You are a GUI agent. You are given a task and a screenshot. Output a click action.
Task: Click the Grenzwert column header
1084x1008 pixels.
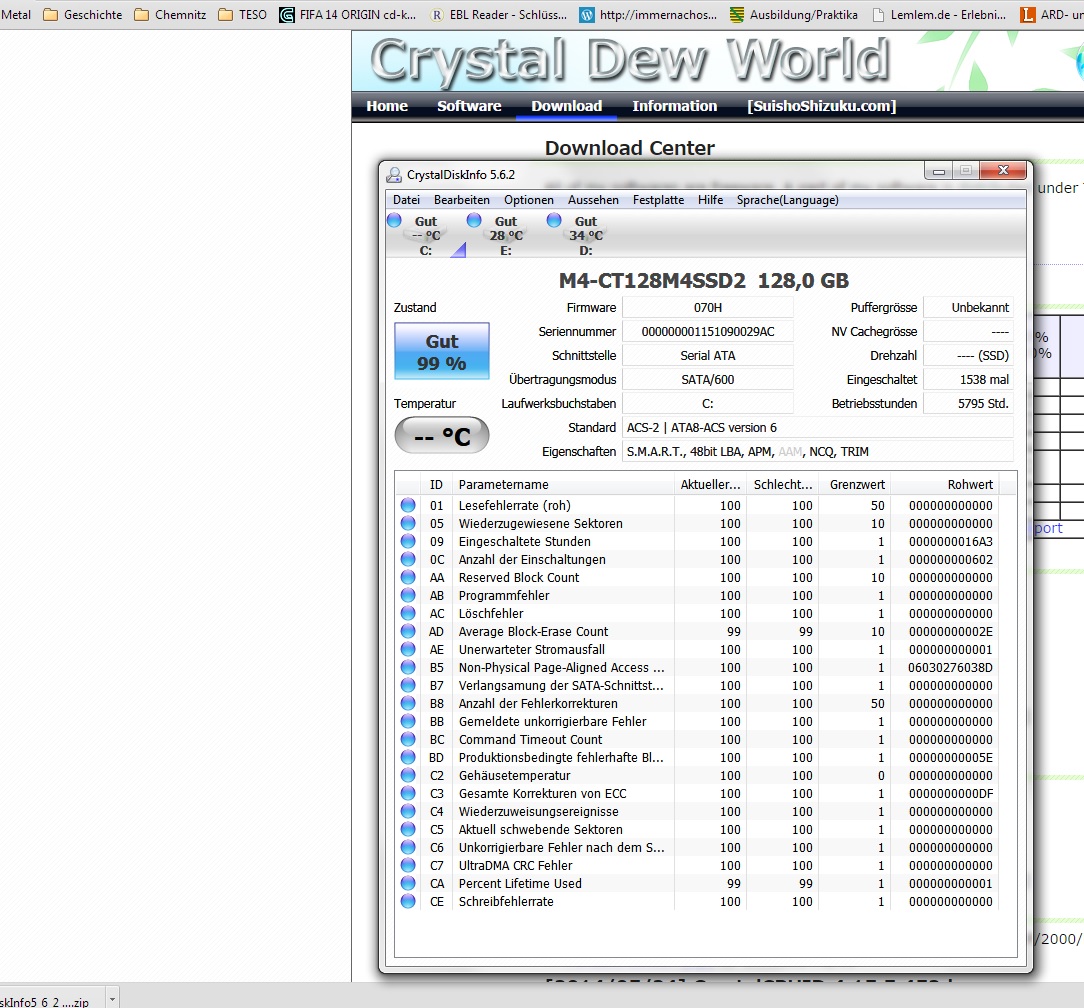[x=854, y=485]
